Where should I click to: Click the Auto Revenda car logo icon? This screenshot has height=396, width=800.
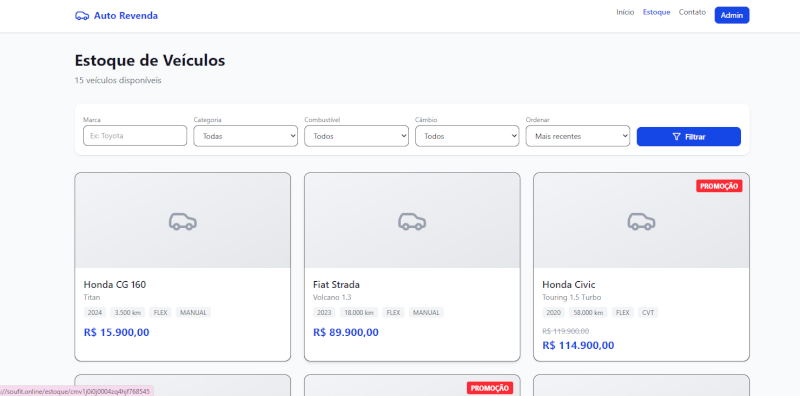pos(82,16)
